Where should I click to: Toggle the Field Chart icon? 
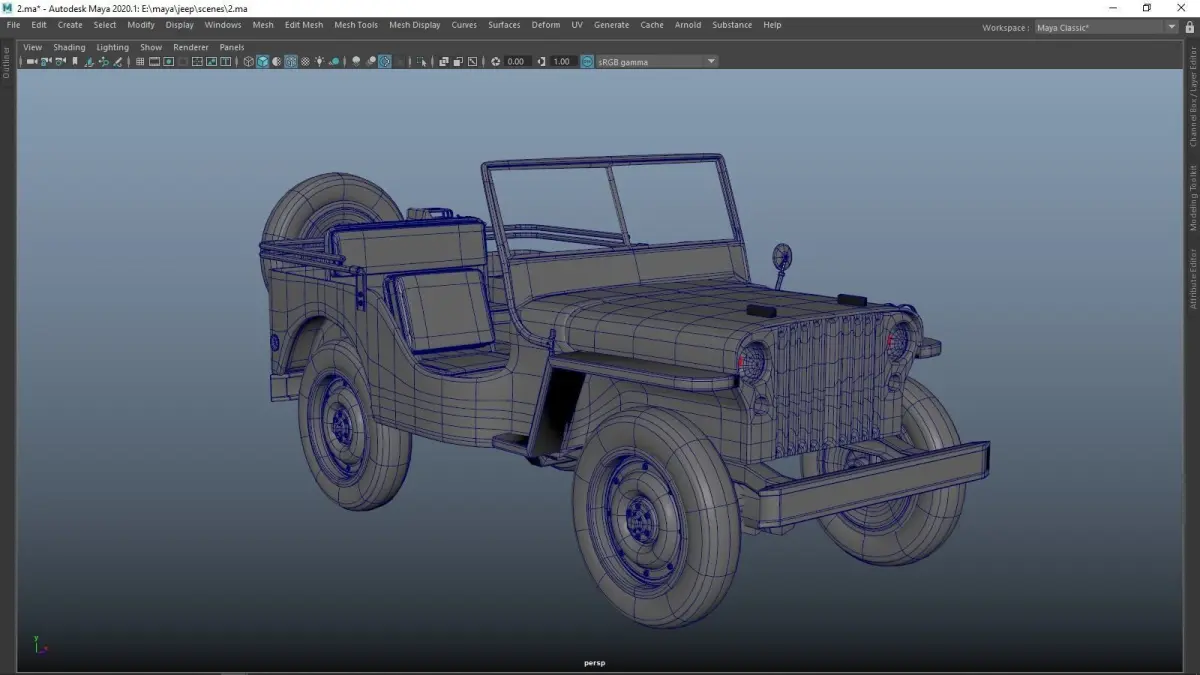[197, 61]
